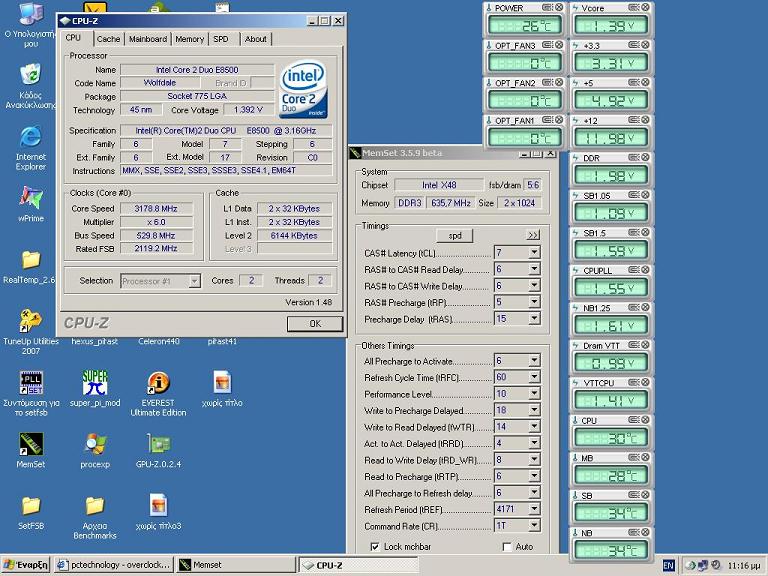Open the Start button on taskbar
The height and width of the screenshot is (576, 768).
(x=25, y=565)
